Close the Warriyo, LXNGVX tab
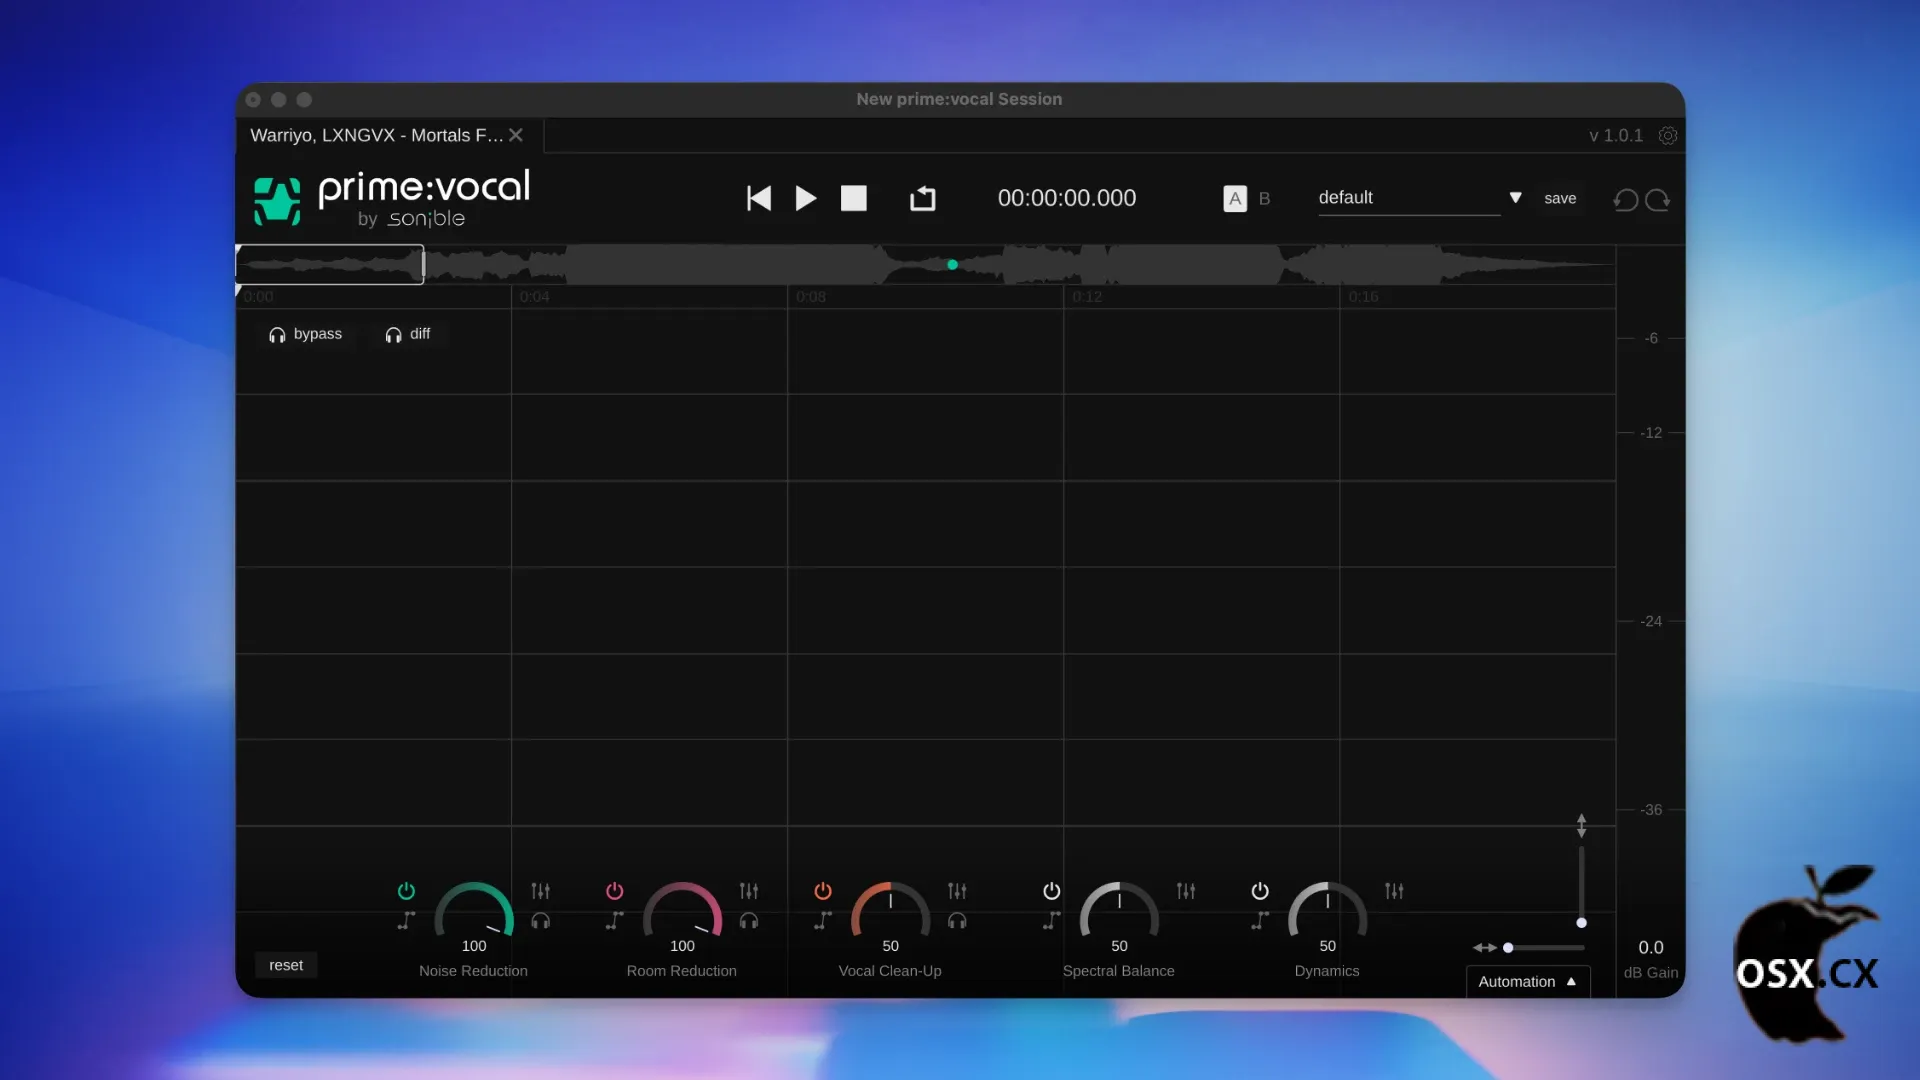The width and height of the screenshot is (1920, 1080). tap(516, 135)
